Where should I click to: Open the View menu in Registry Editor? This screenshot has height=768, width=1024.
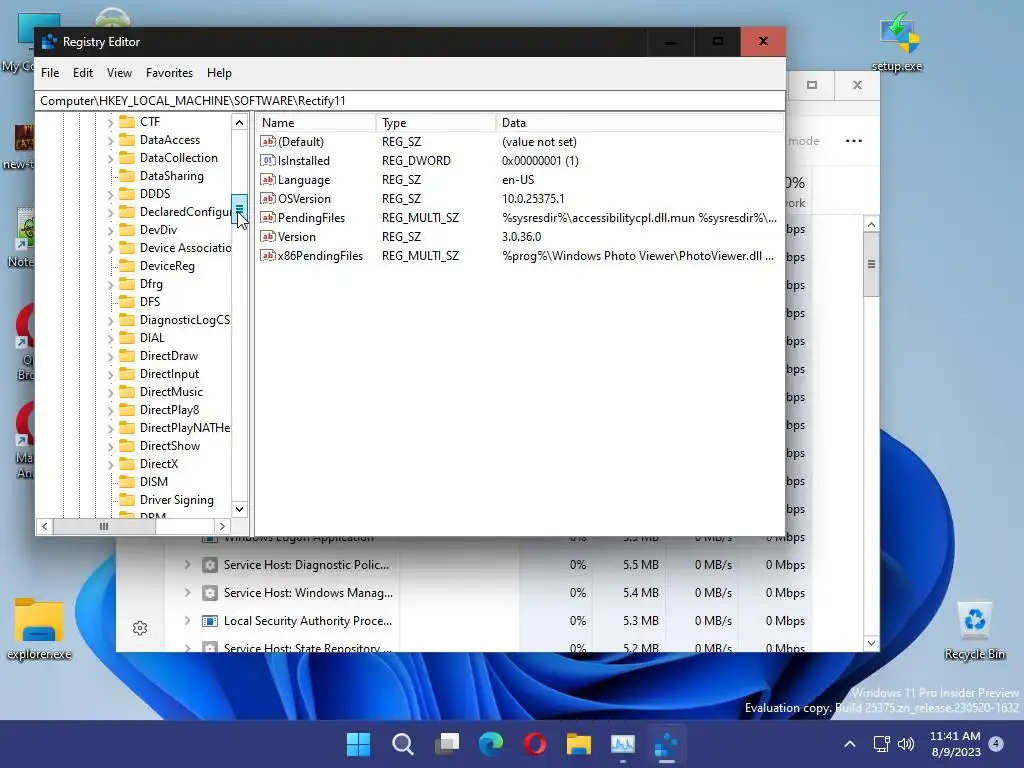click(119, 72)
